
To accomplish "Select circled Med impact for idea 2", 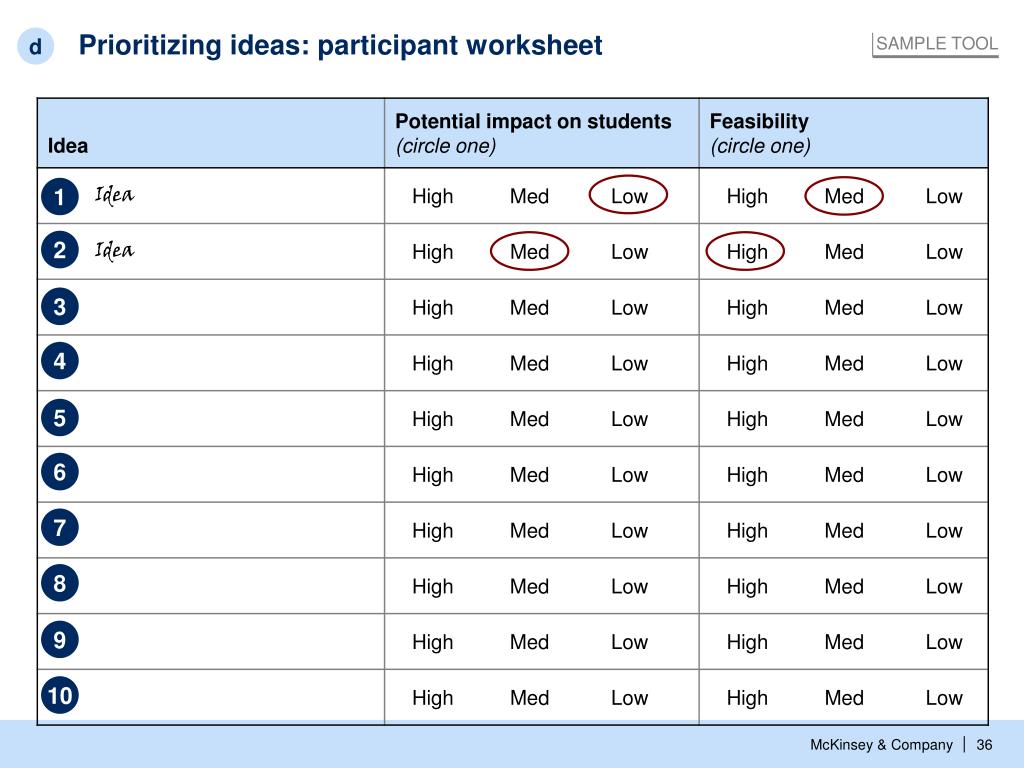I will pyautogui.click(x=530, y=251).
